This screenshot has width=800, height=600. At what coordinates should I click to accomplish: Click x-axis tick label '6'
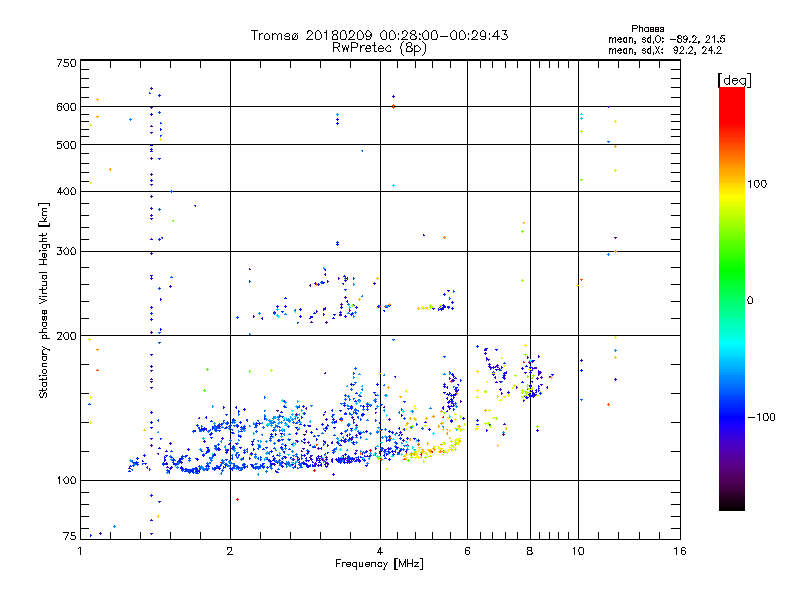(x=467, y=551)
